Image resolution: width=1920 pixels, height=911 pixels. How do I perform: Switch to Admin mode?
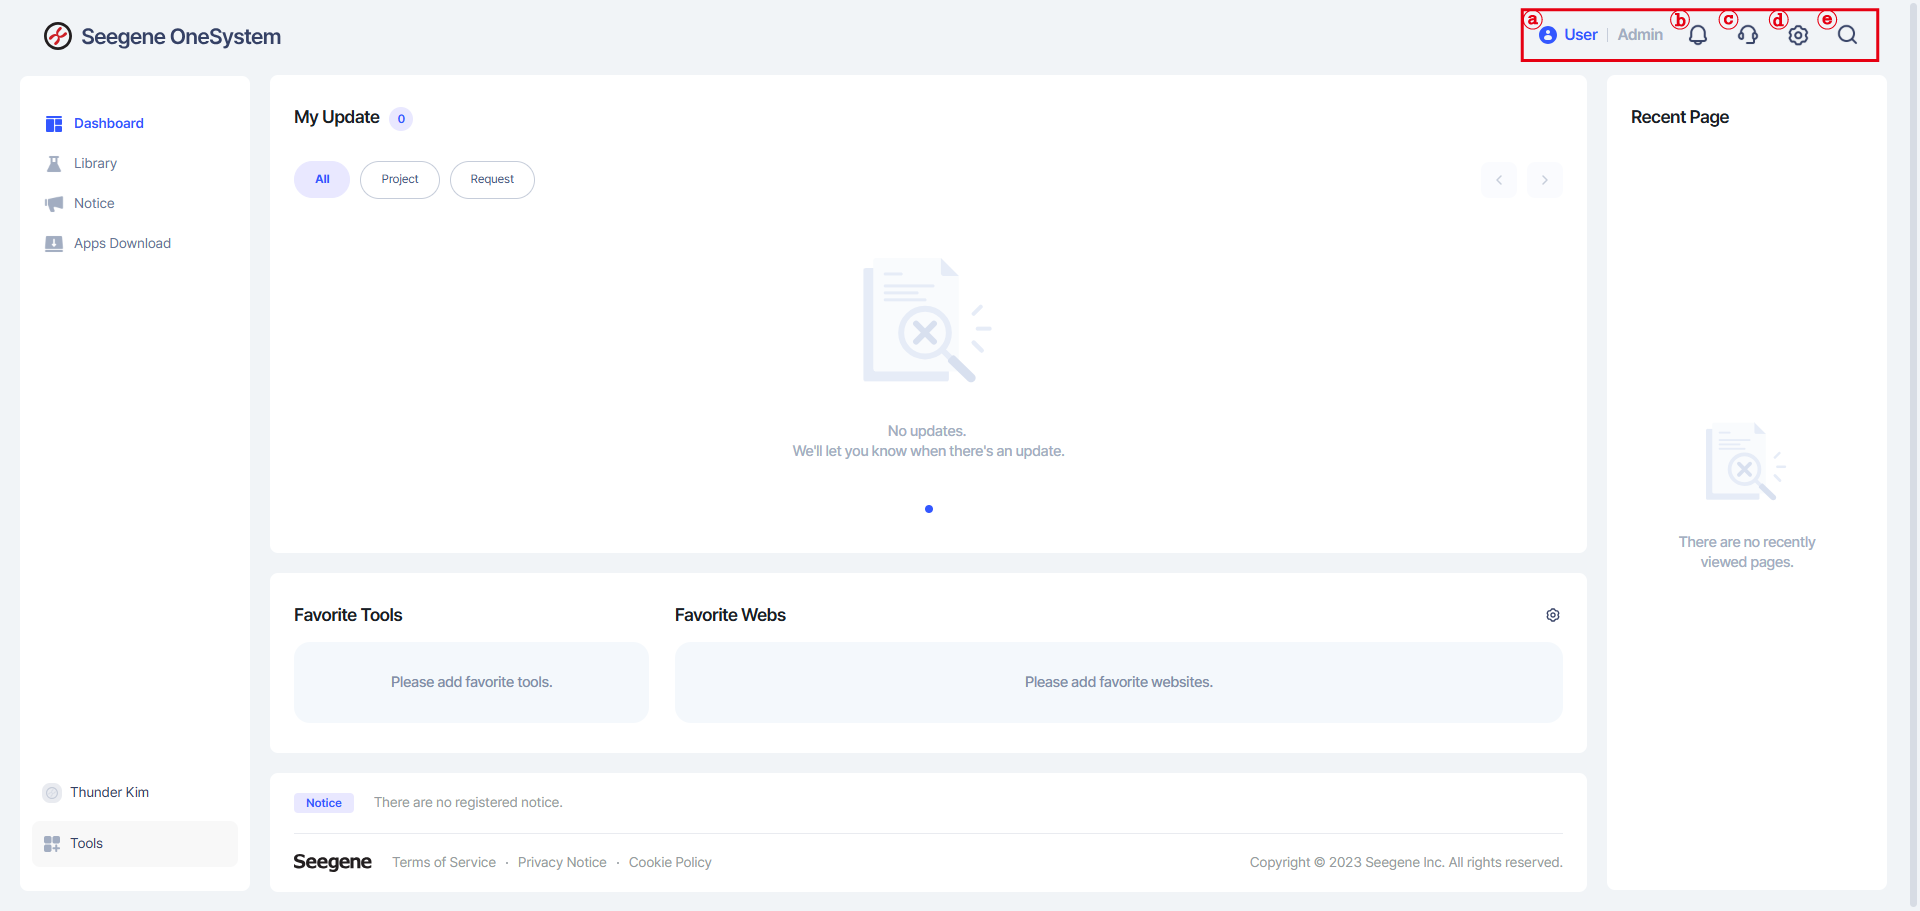tap(1640, 35)
